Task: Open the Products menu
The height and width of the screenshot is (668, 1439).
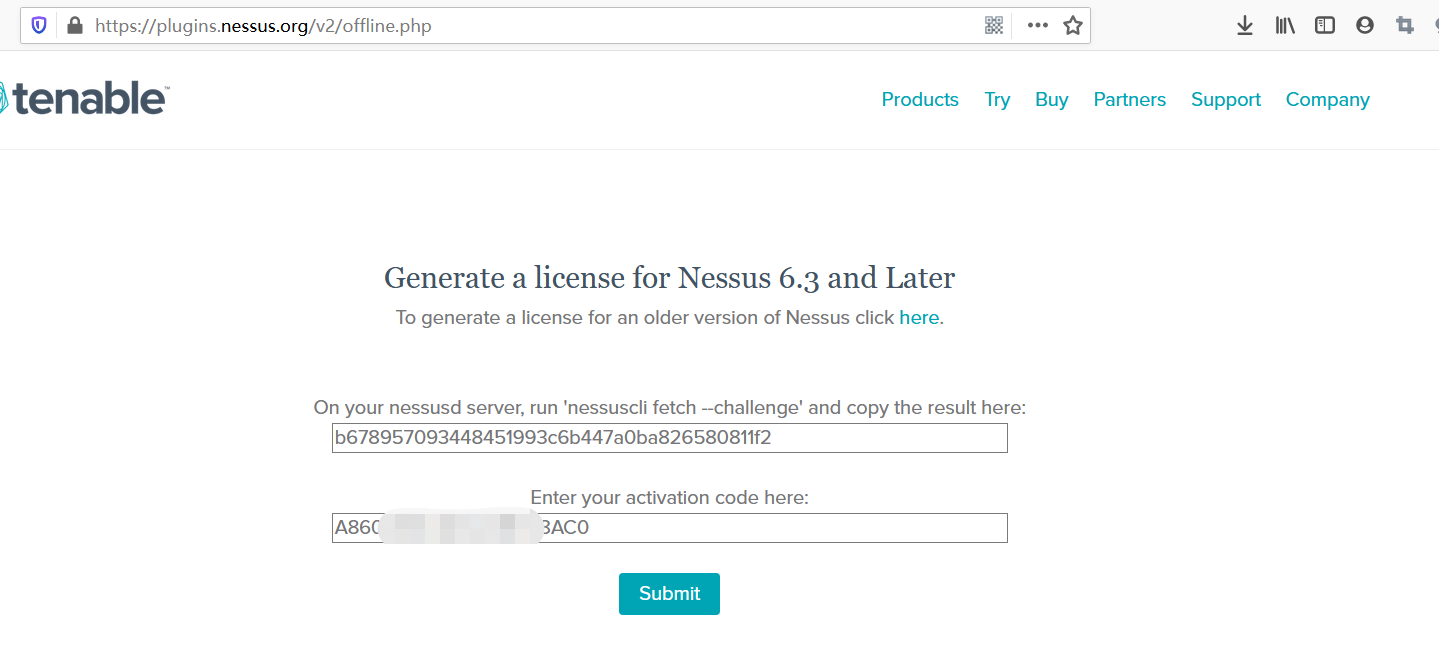Action: point(920,99)
